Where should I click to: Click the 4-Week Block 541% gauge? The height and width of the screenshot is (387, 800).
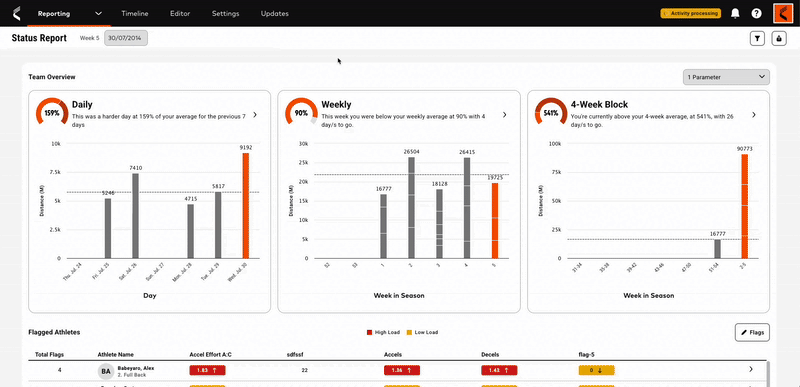point(551,112)
